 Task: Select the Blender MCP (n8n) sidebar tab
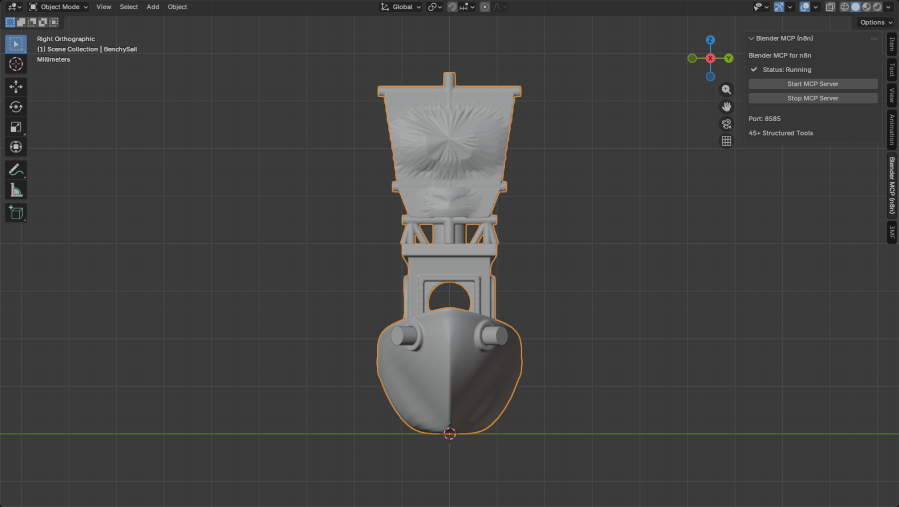point(892,185)
